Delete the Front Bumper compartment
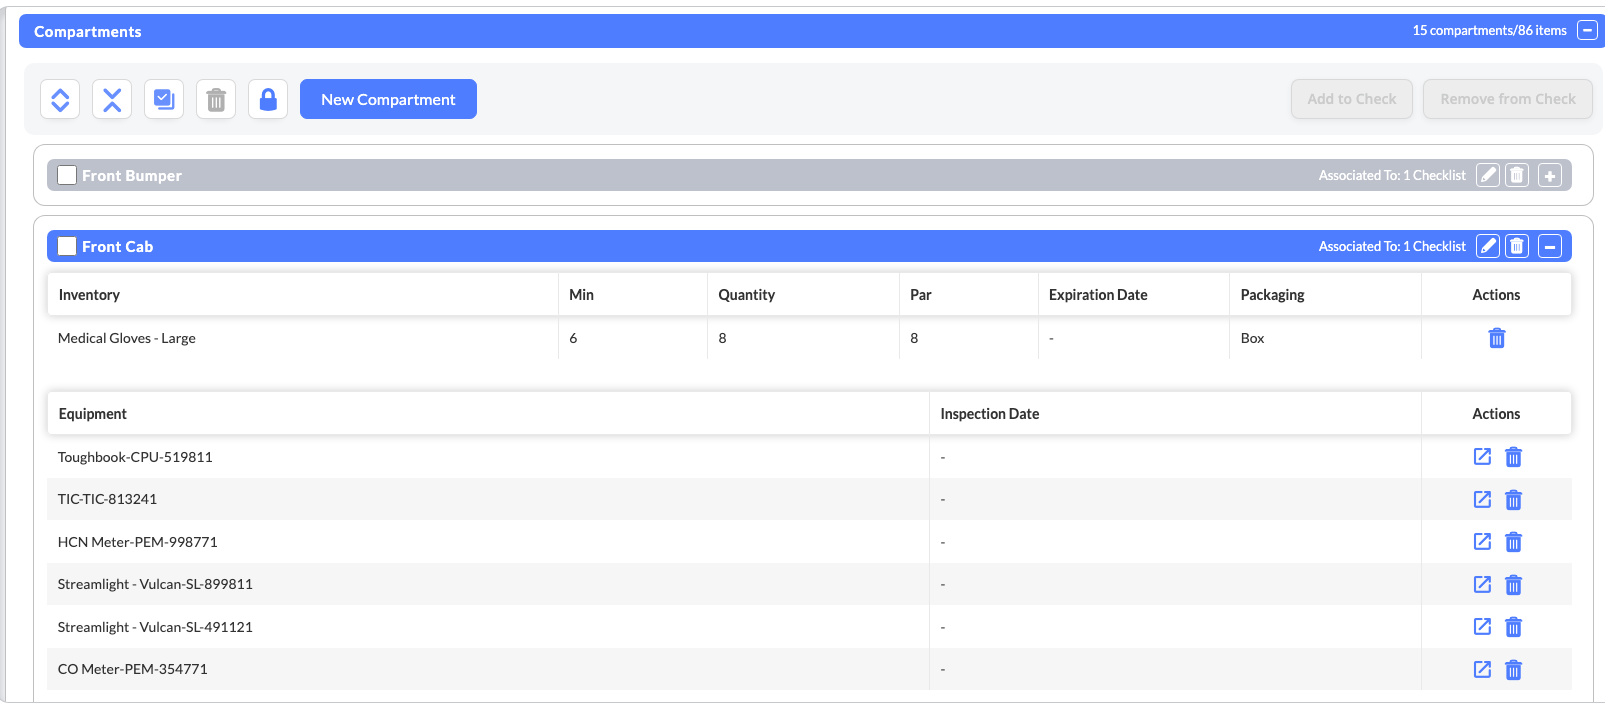The height and width of the screenshot is (707, 1605). (x=1517, y=175)
